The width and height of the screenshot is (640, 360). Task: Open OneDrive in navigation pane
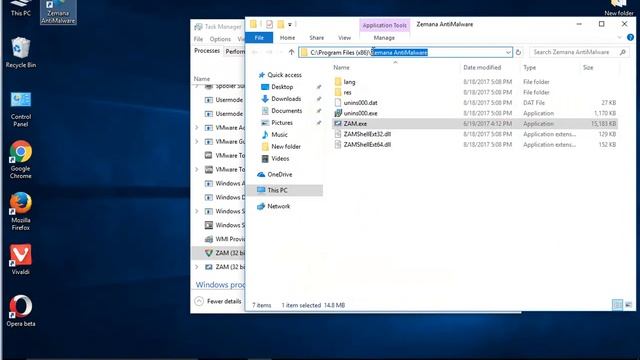(280, 174)
